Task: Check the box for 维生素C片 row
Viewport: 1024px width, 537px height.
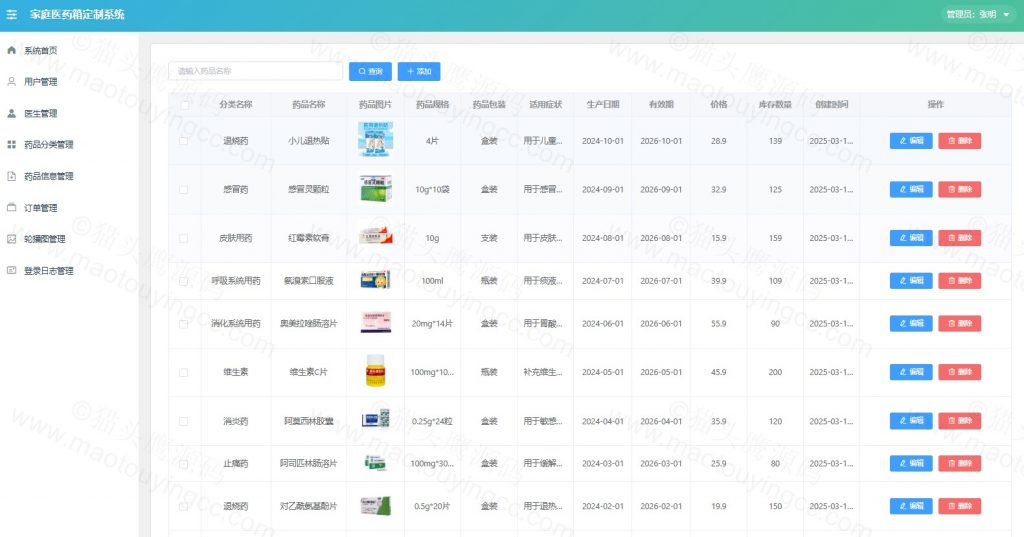Action: tap(184, 372)
